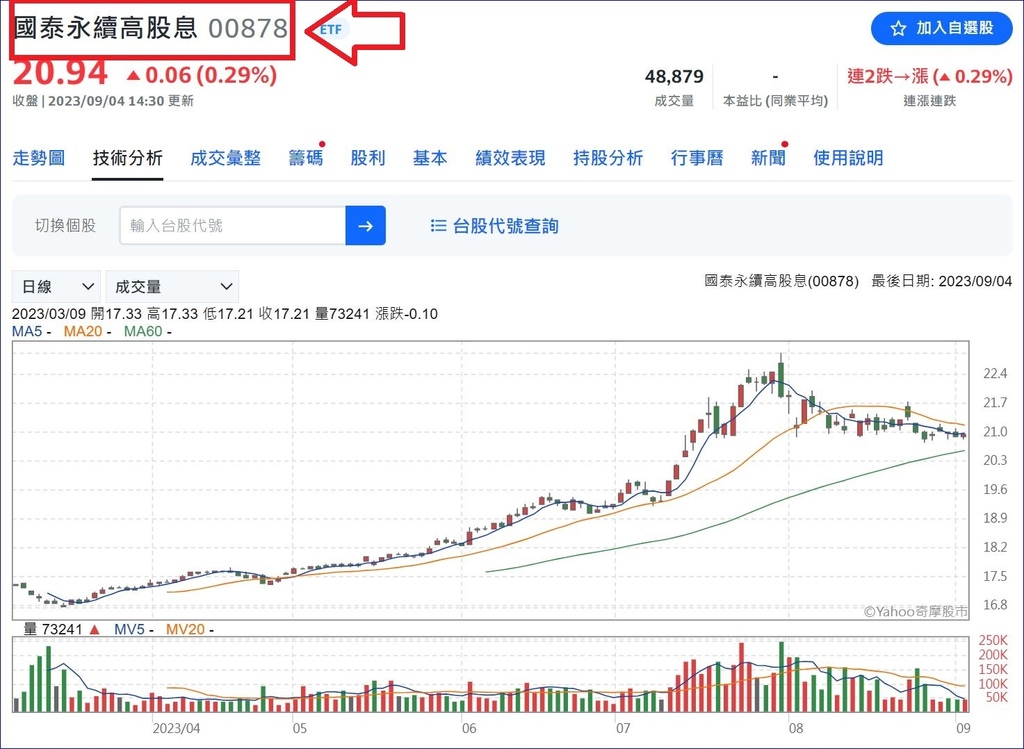Click the 2023/04 date axis label

tap(176, 727)
